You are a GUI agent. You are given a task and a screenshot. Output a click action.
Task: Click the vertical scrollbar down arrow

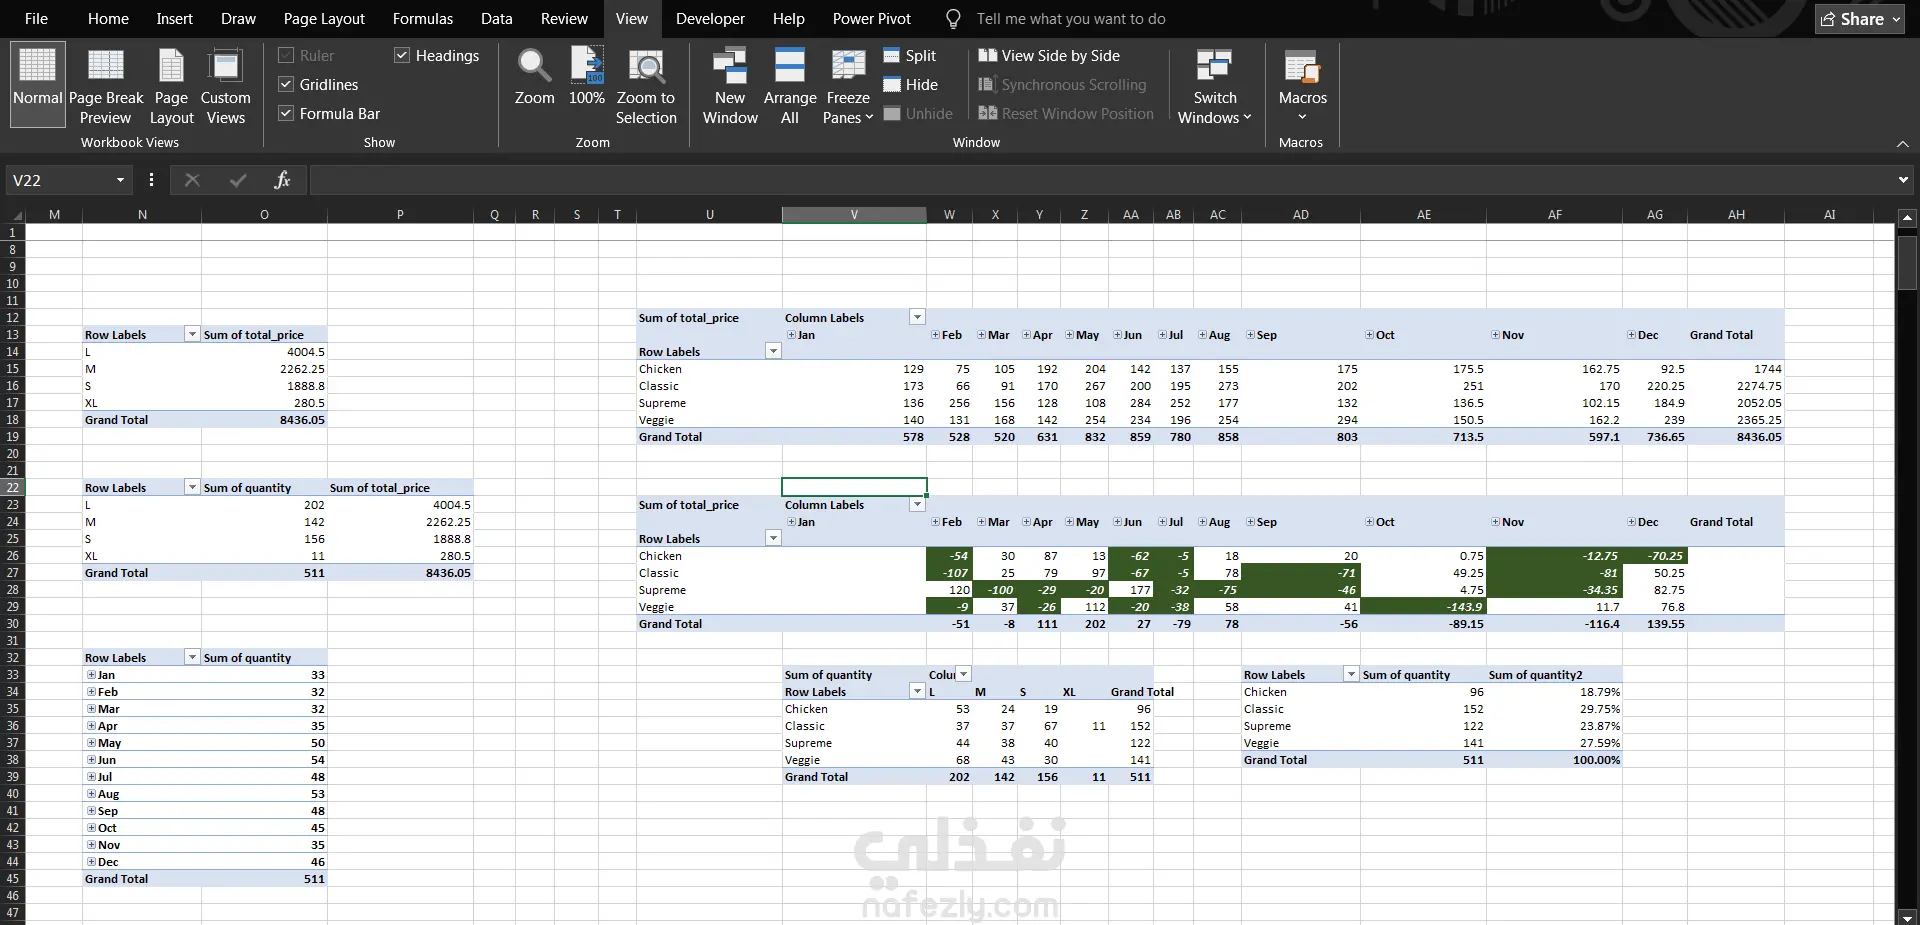tap(1907, 917)
